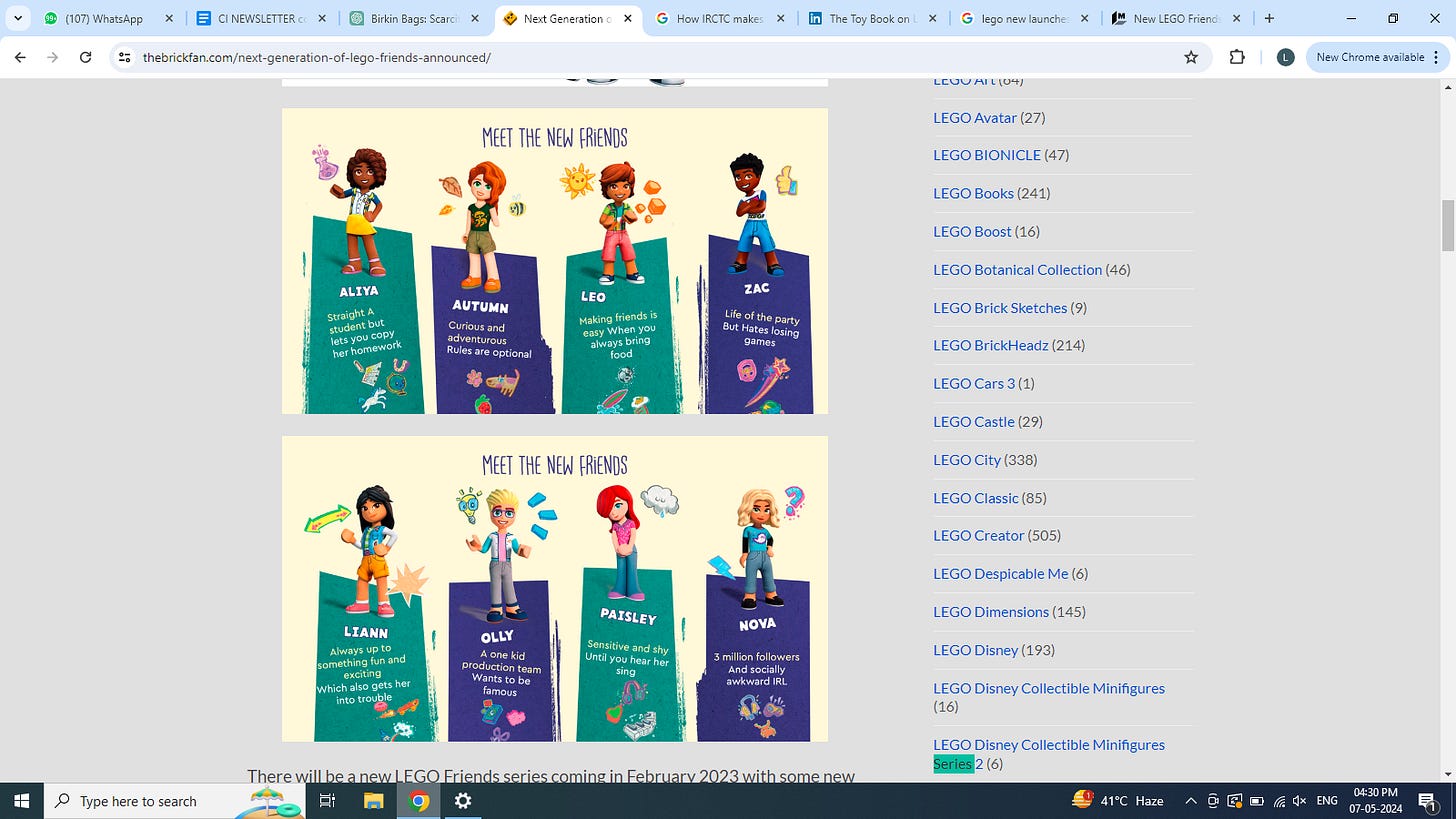Open Chrome from the taskbar
This screenshot has width=1456, height=819.
pos(419,800)
